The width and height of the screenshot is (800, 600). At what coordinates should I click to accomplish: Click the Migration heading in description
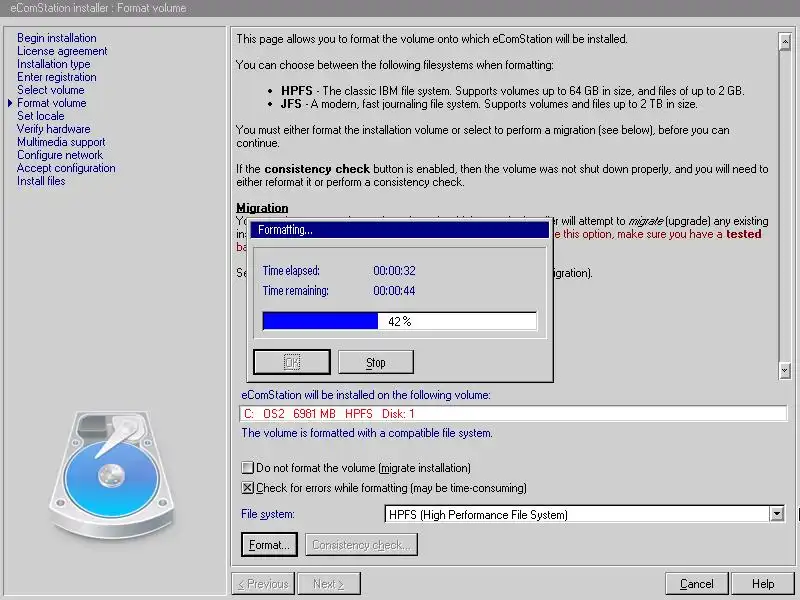(262, 208)
